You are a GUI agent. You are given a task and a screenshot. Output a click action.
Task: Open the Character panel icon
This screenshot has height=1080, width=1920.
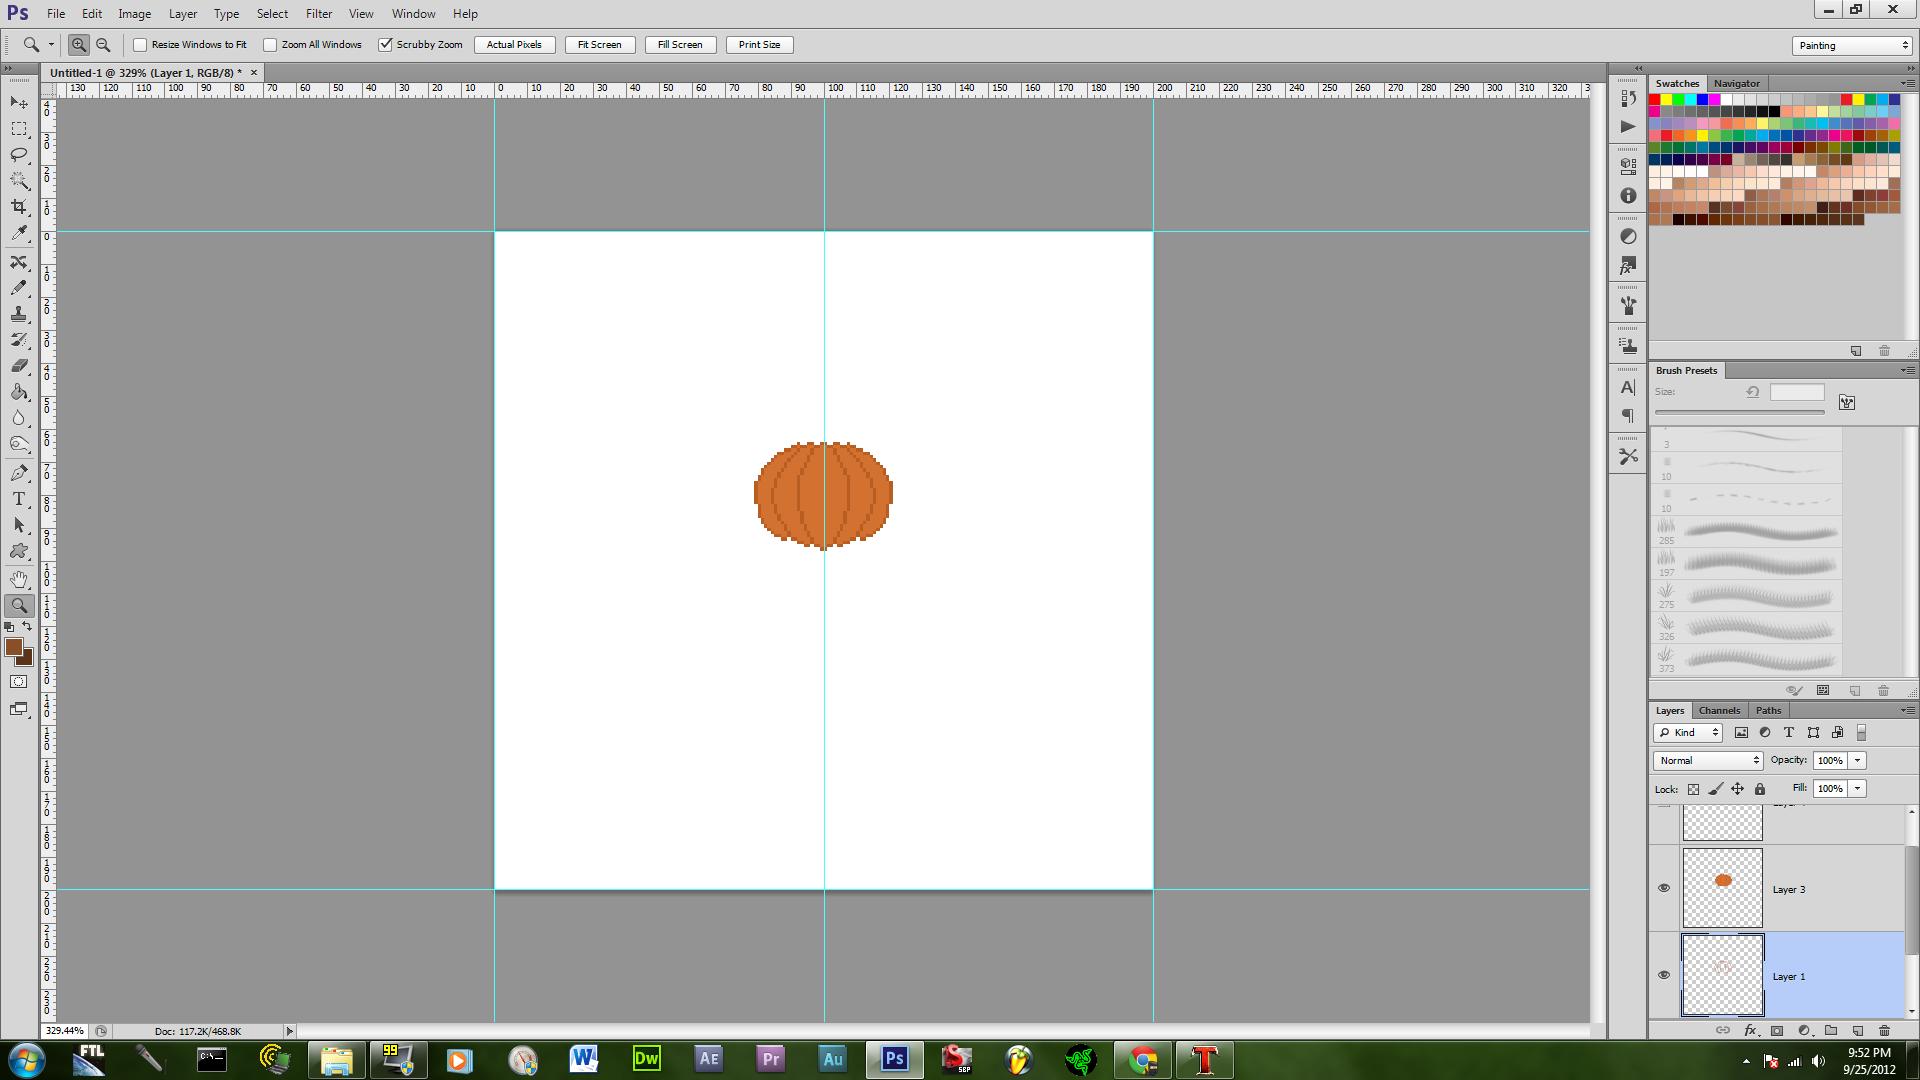click(x=1628, y=387)
